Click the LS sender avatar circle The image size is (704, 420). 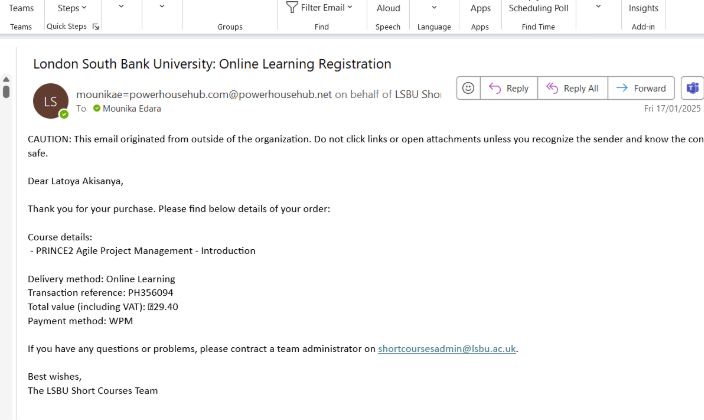[51, 101]
